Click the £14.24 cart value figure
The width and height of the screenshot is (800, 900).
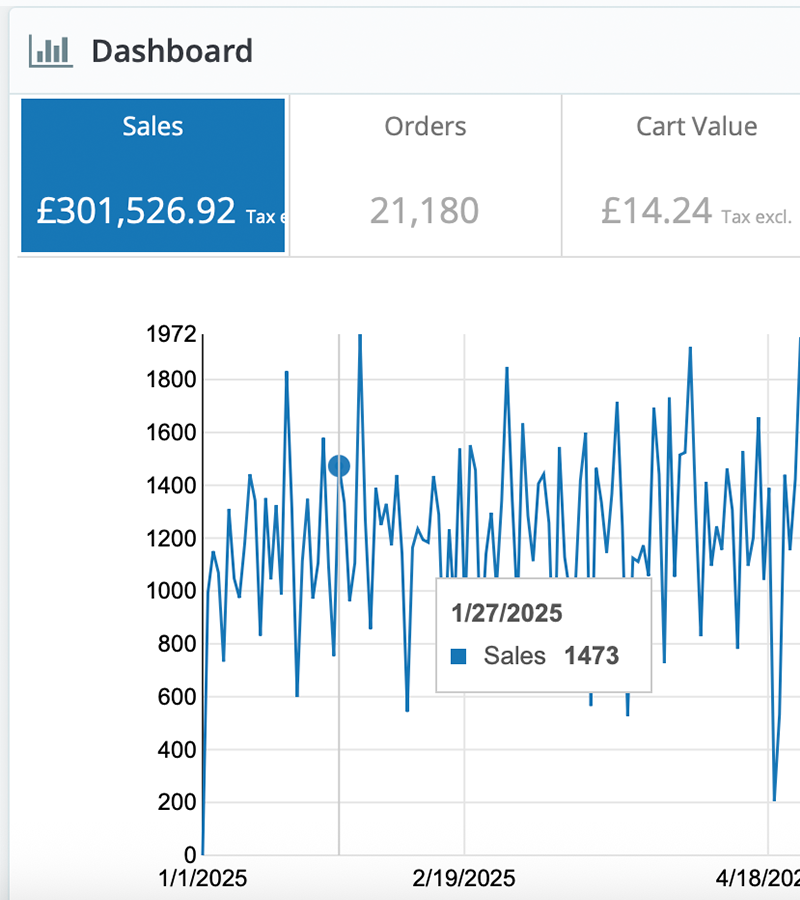pos(657,210)
